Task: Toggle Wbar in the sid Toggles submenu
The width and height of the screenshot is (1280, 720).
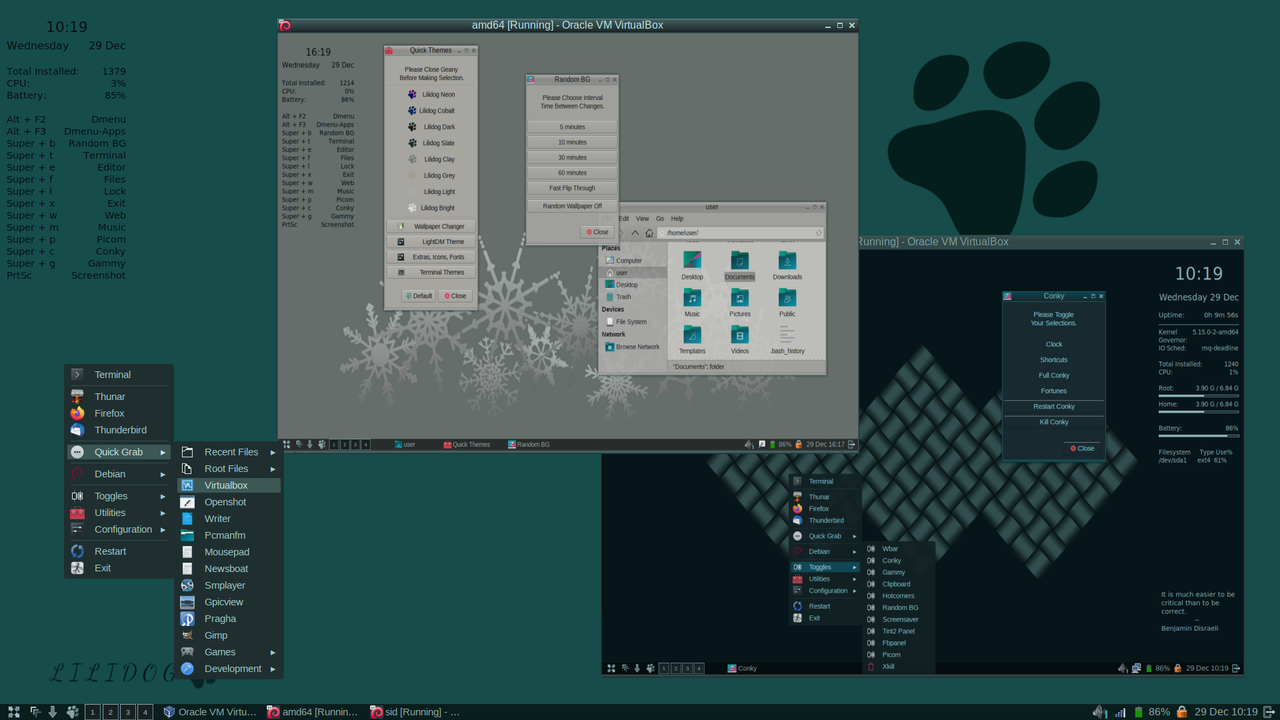Action: point(899,549)
